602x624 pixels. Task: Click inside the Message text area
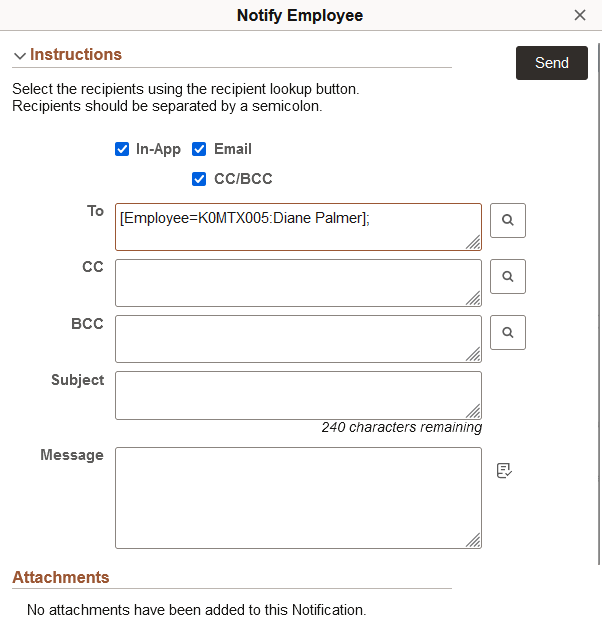[298, 498]
